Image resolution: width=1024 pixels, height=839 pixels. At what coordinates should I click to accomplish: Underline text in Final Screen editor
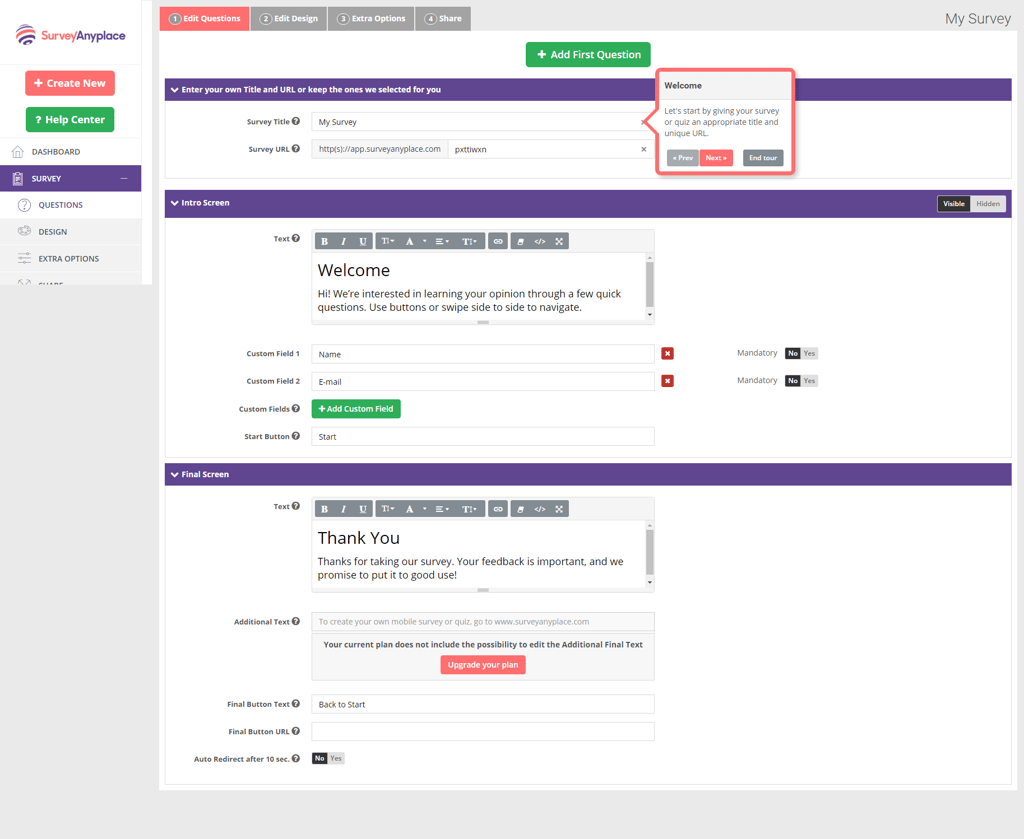point(362,509)
